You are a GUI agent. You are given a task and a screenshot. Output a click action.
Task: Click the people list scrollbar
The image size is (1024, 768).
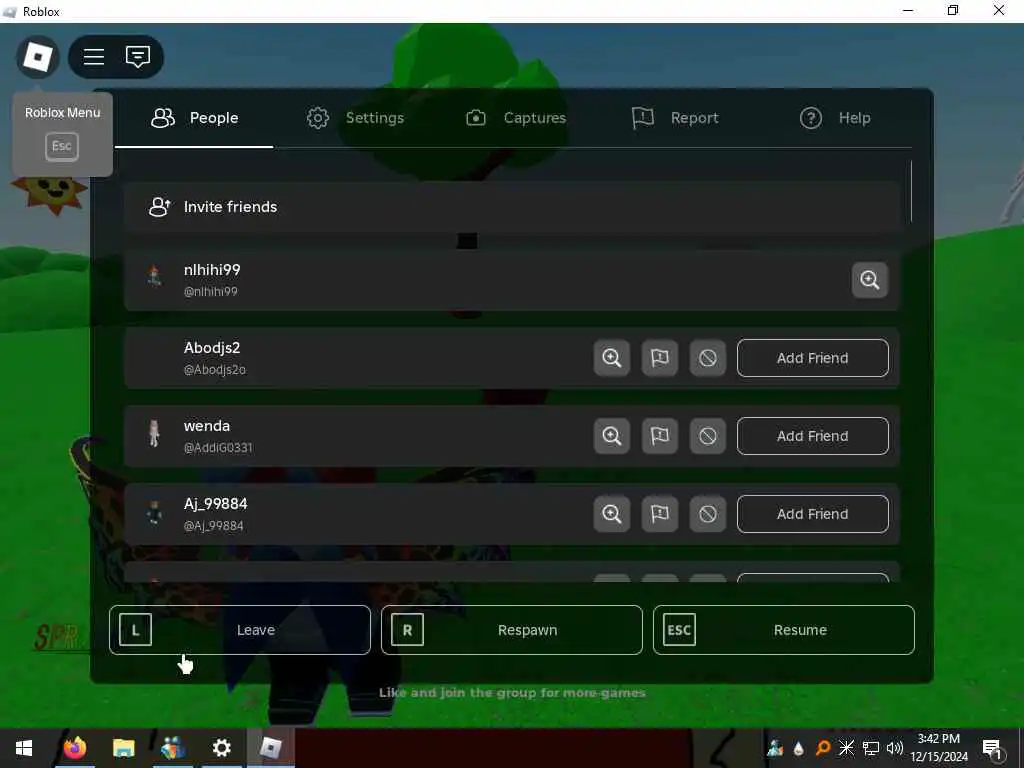(911, 191)
